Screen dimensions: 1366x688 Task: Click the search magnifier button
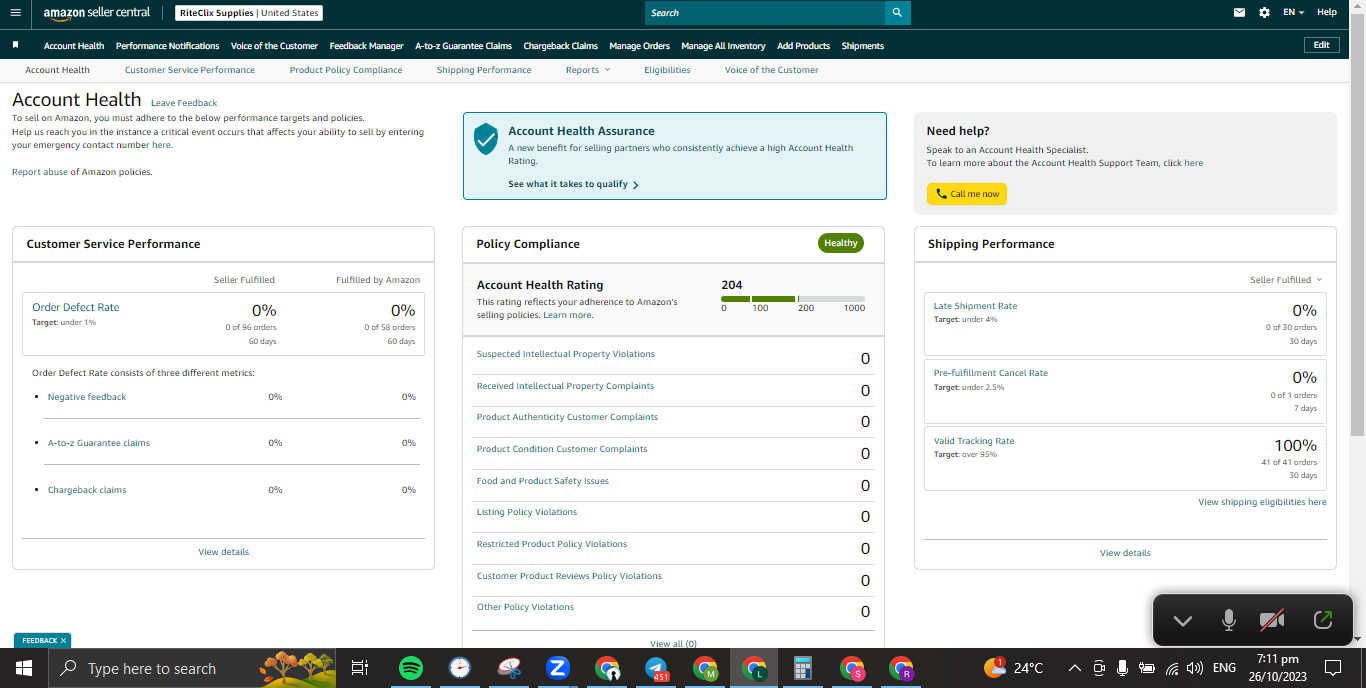897,13
